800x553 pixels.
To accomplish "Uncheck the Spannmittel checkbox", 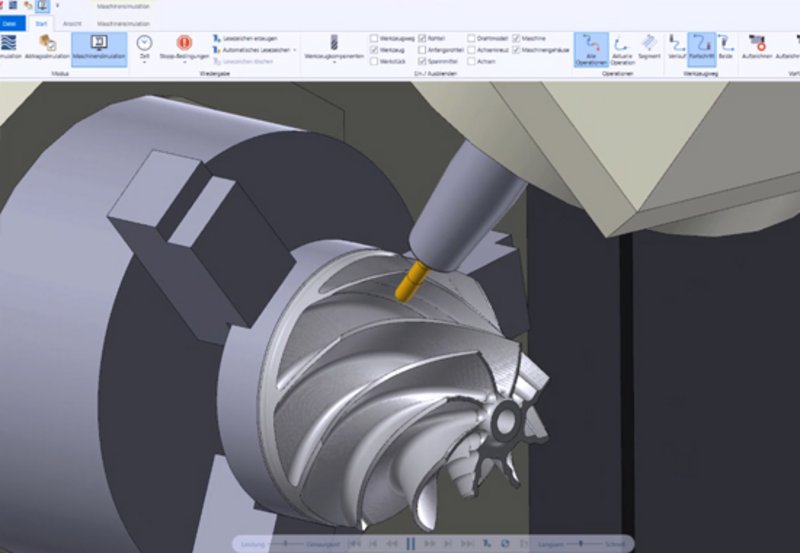I will pos(421,61).
